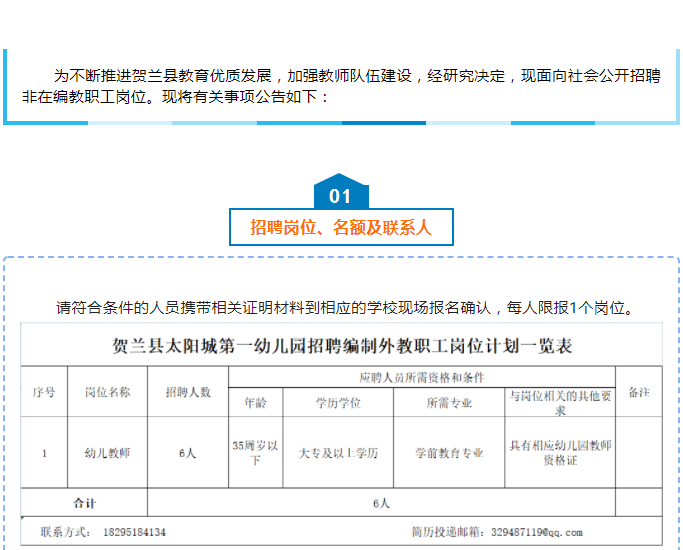Image resolution: width=683 pixels, height=550 pixels.
Task: Click the 岗位名称 column header
Action: pyautogui.click(x=108, y=392)
